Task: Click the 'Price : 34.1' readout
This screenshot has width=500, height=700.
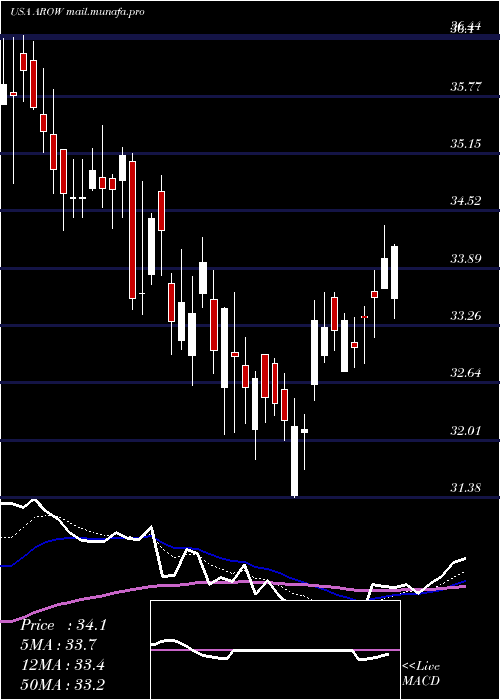Action: pyautogui.click(x=63, y=625)
